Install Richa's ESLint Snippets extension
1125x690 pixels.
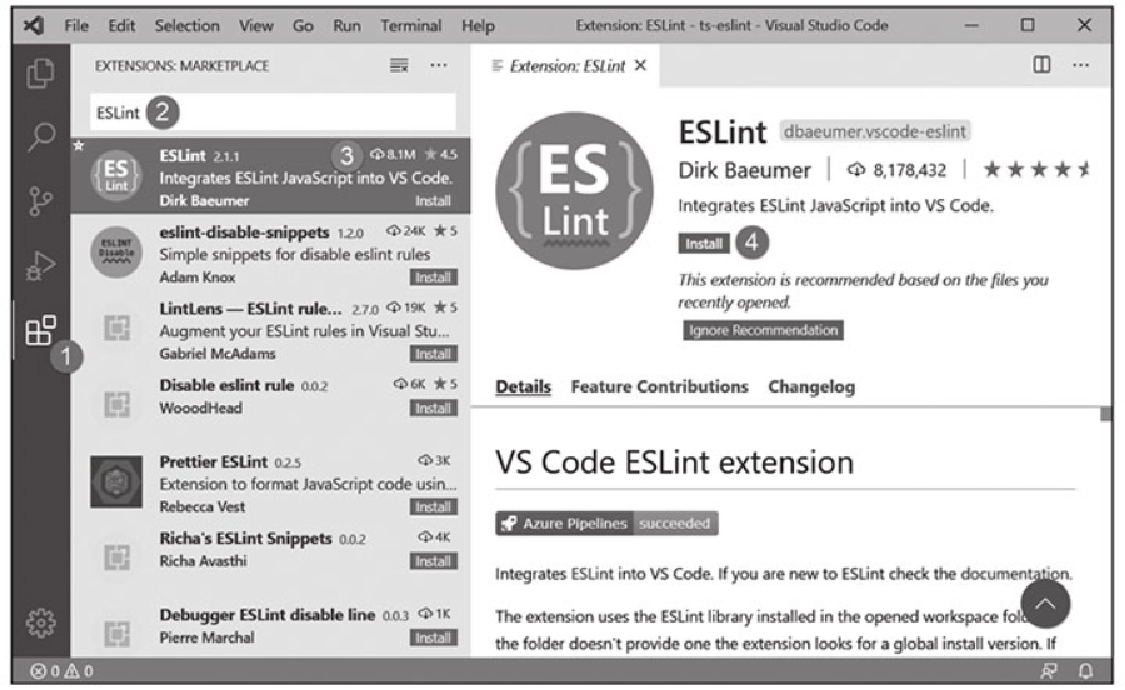[x=433, y=562]
